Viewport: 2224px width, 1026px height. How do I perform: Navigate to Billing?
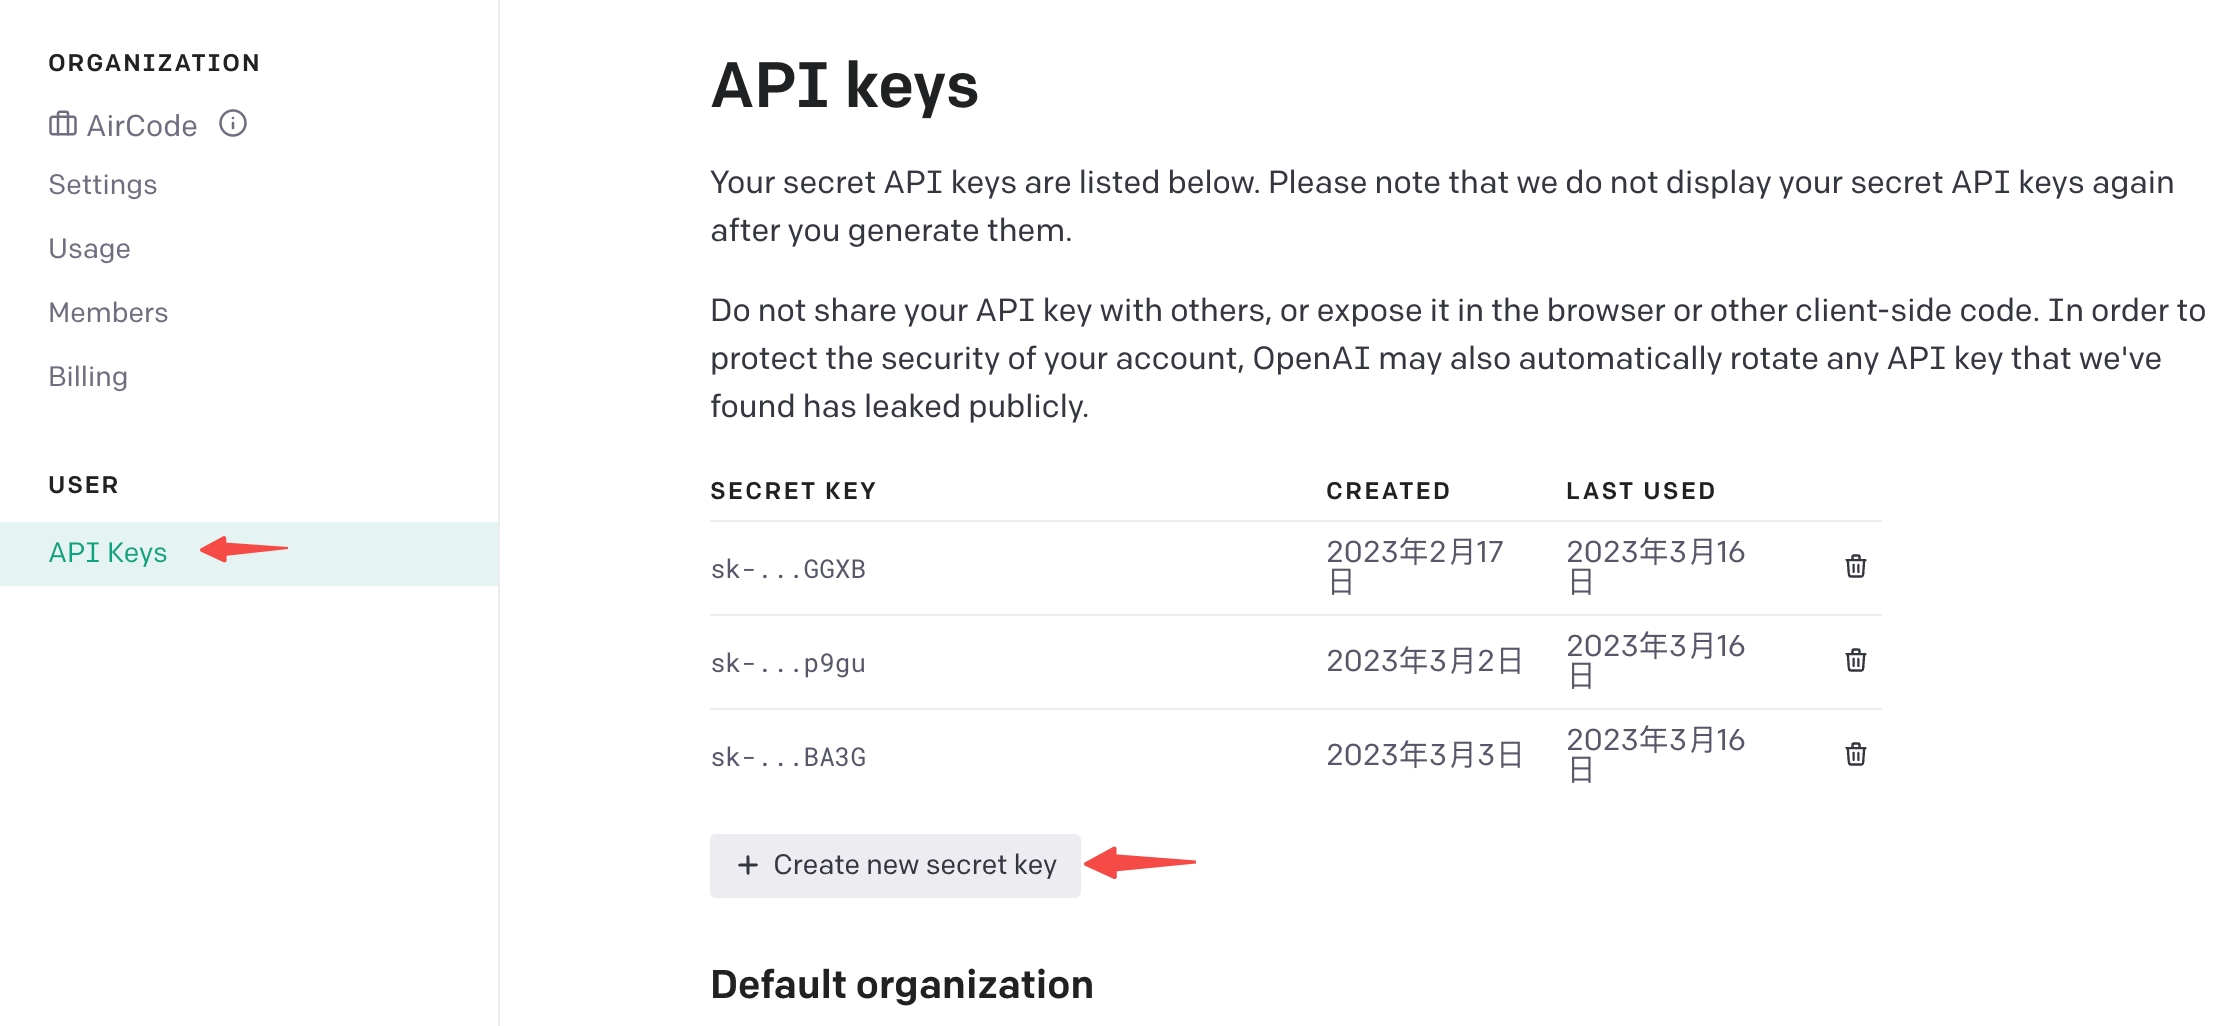pos(88,377)
